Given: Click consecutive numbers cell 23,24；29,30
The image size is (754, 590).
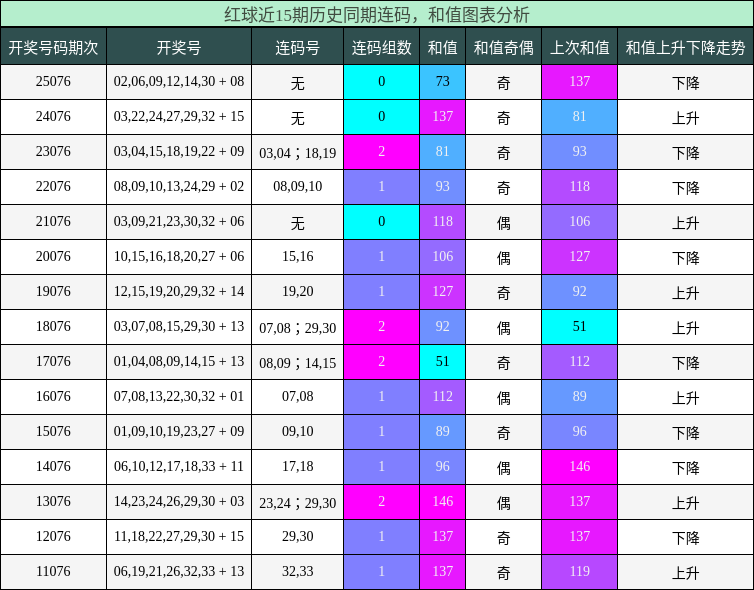Looking at the screenshot, I should click(298, 502).
